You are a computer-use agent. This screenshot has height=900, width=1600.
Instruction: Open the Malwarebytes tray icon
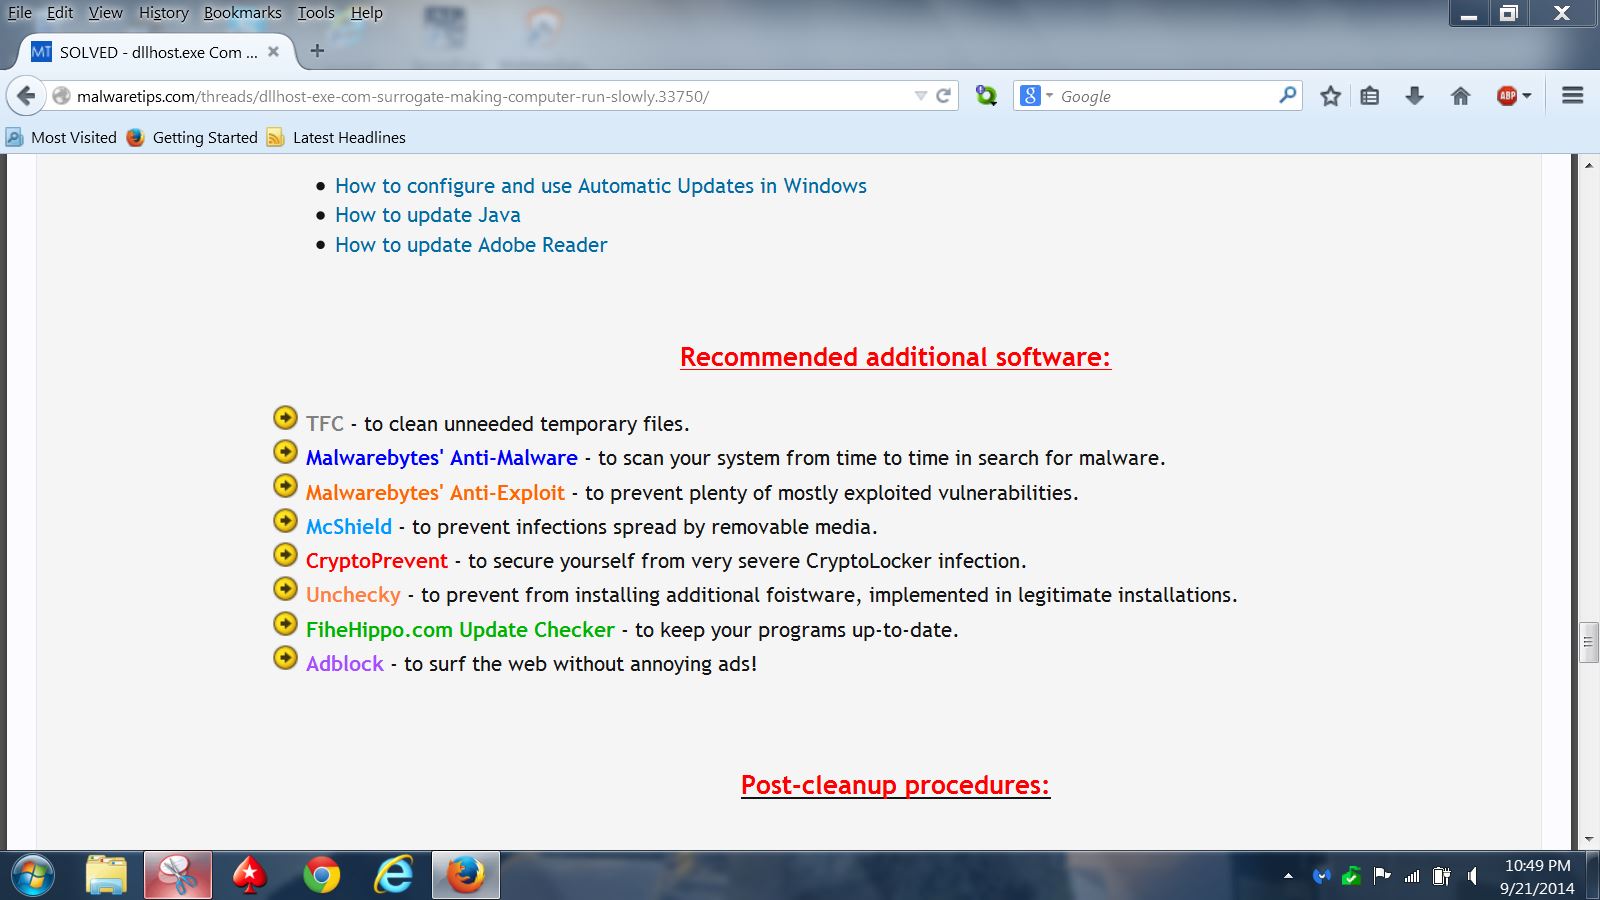pyautogui.click(x=1322, y=877)
